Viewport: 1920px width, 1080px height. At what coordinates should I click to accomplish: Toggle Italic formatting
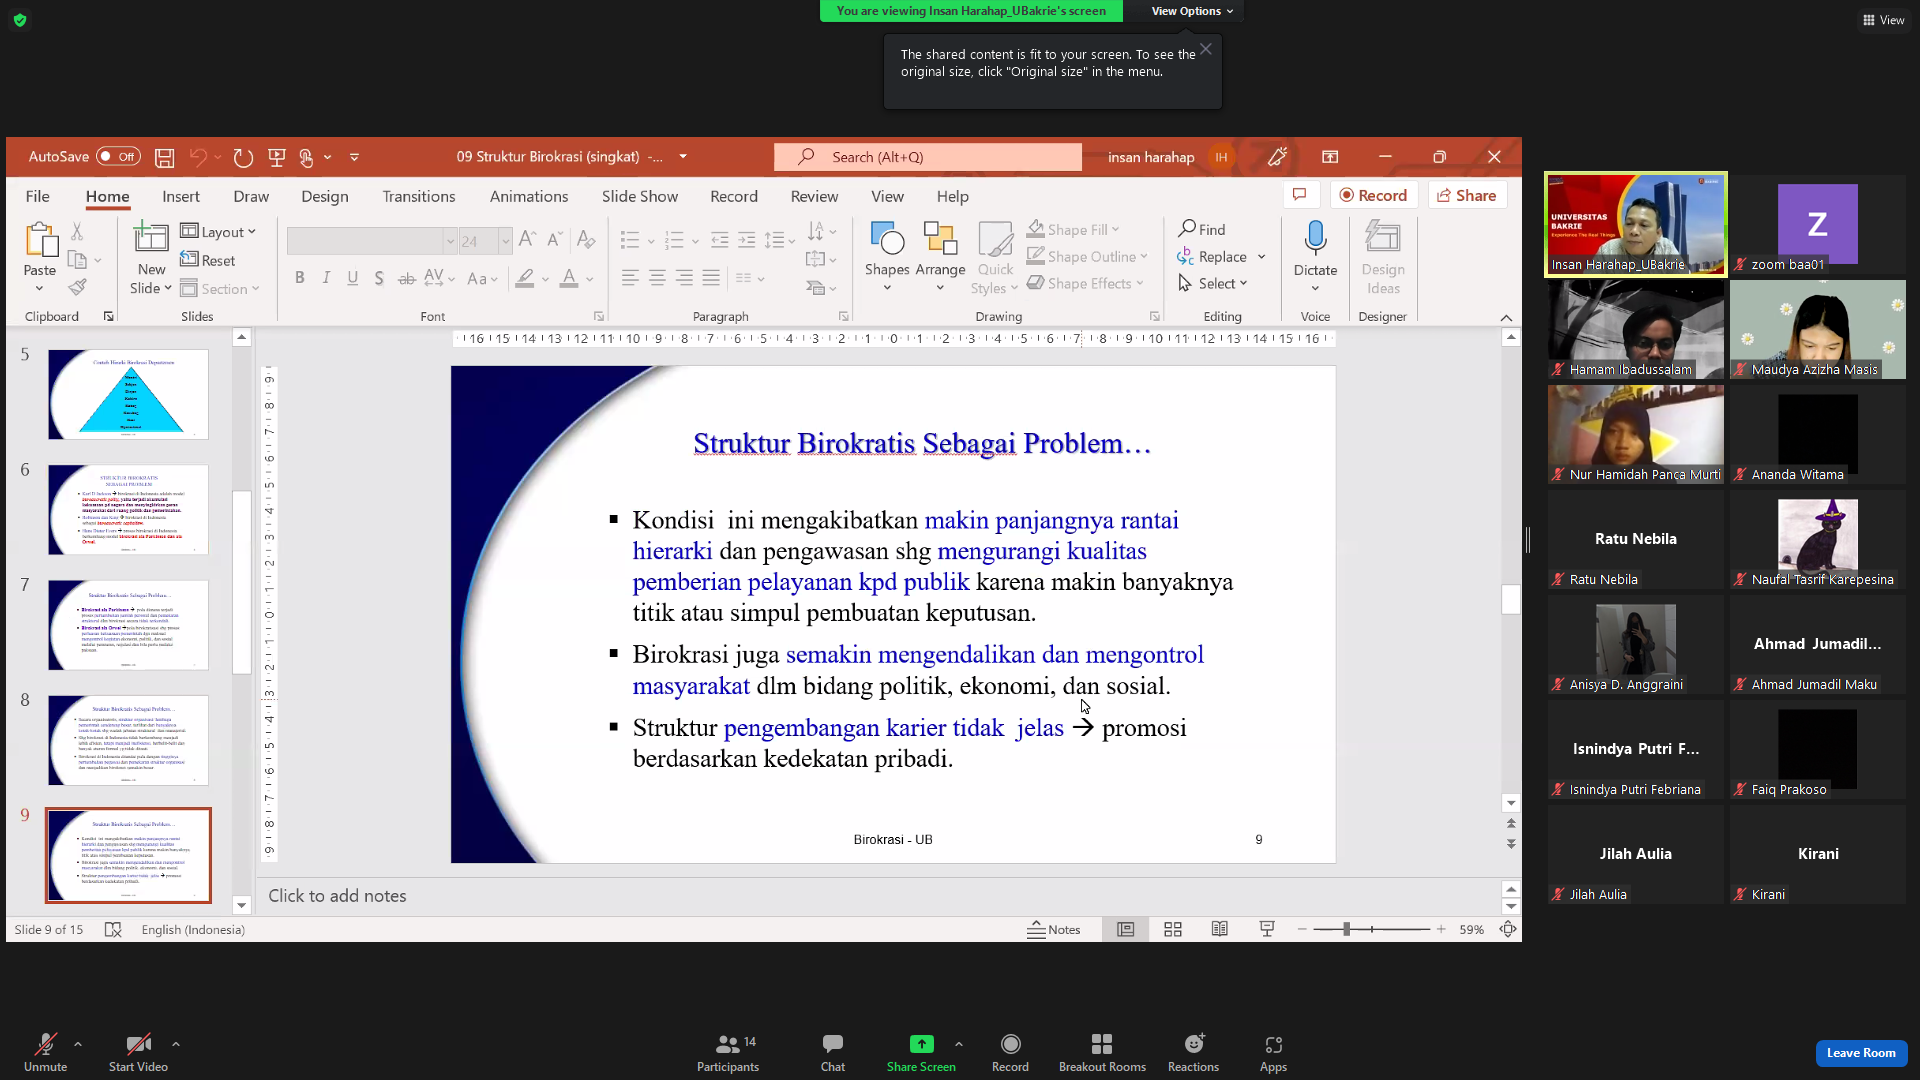[x=326, y=278]
